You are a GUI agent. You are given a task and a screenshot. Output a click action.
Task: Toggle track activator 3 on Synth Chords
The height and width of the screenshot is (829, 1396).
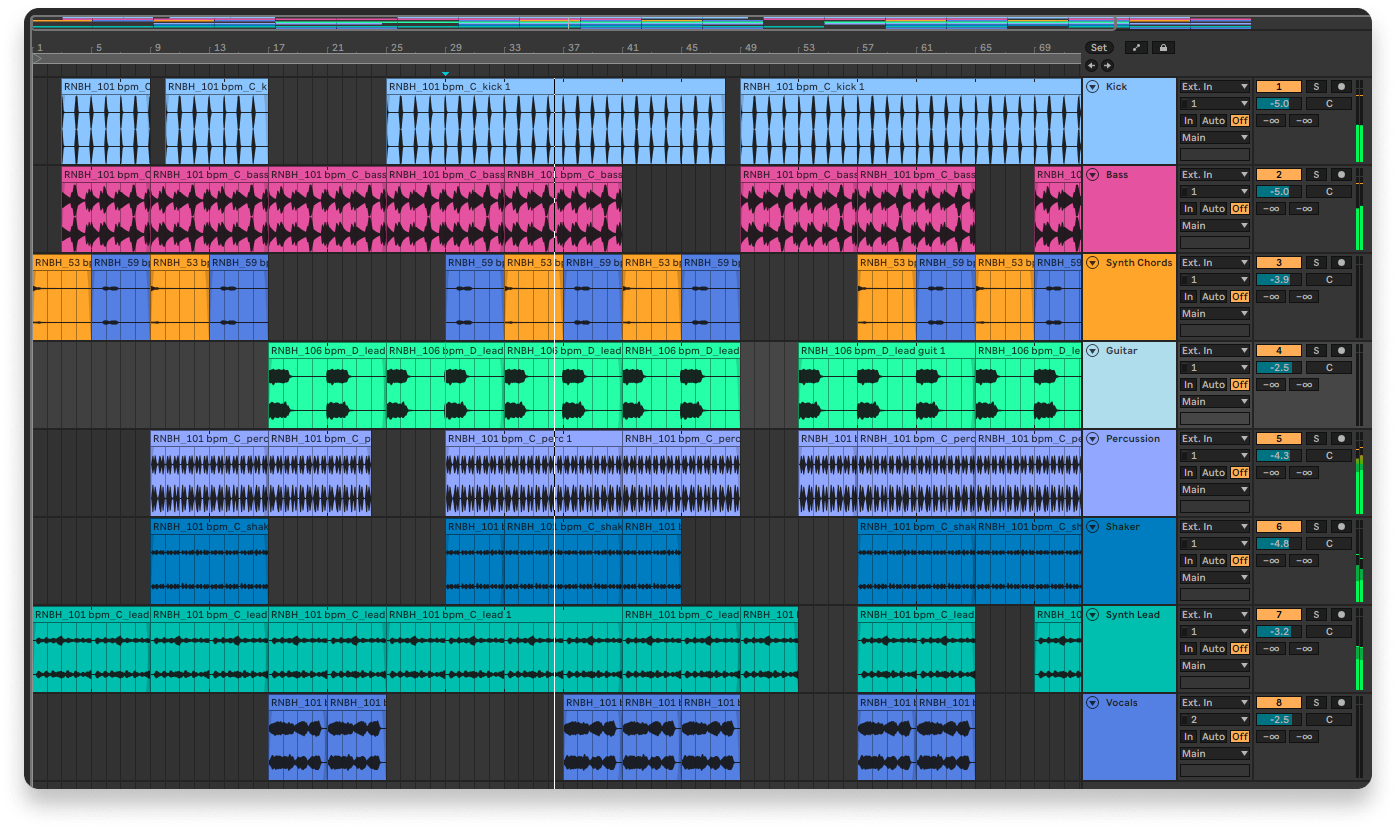click(1279, 264)
